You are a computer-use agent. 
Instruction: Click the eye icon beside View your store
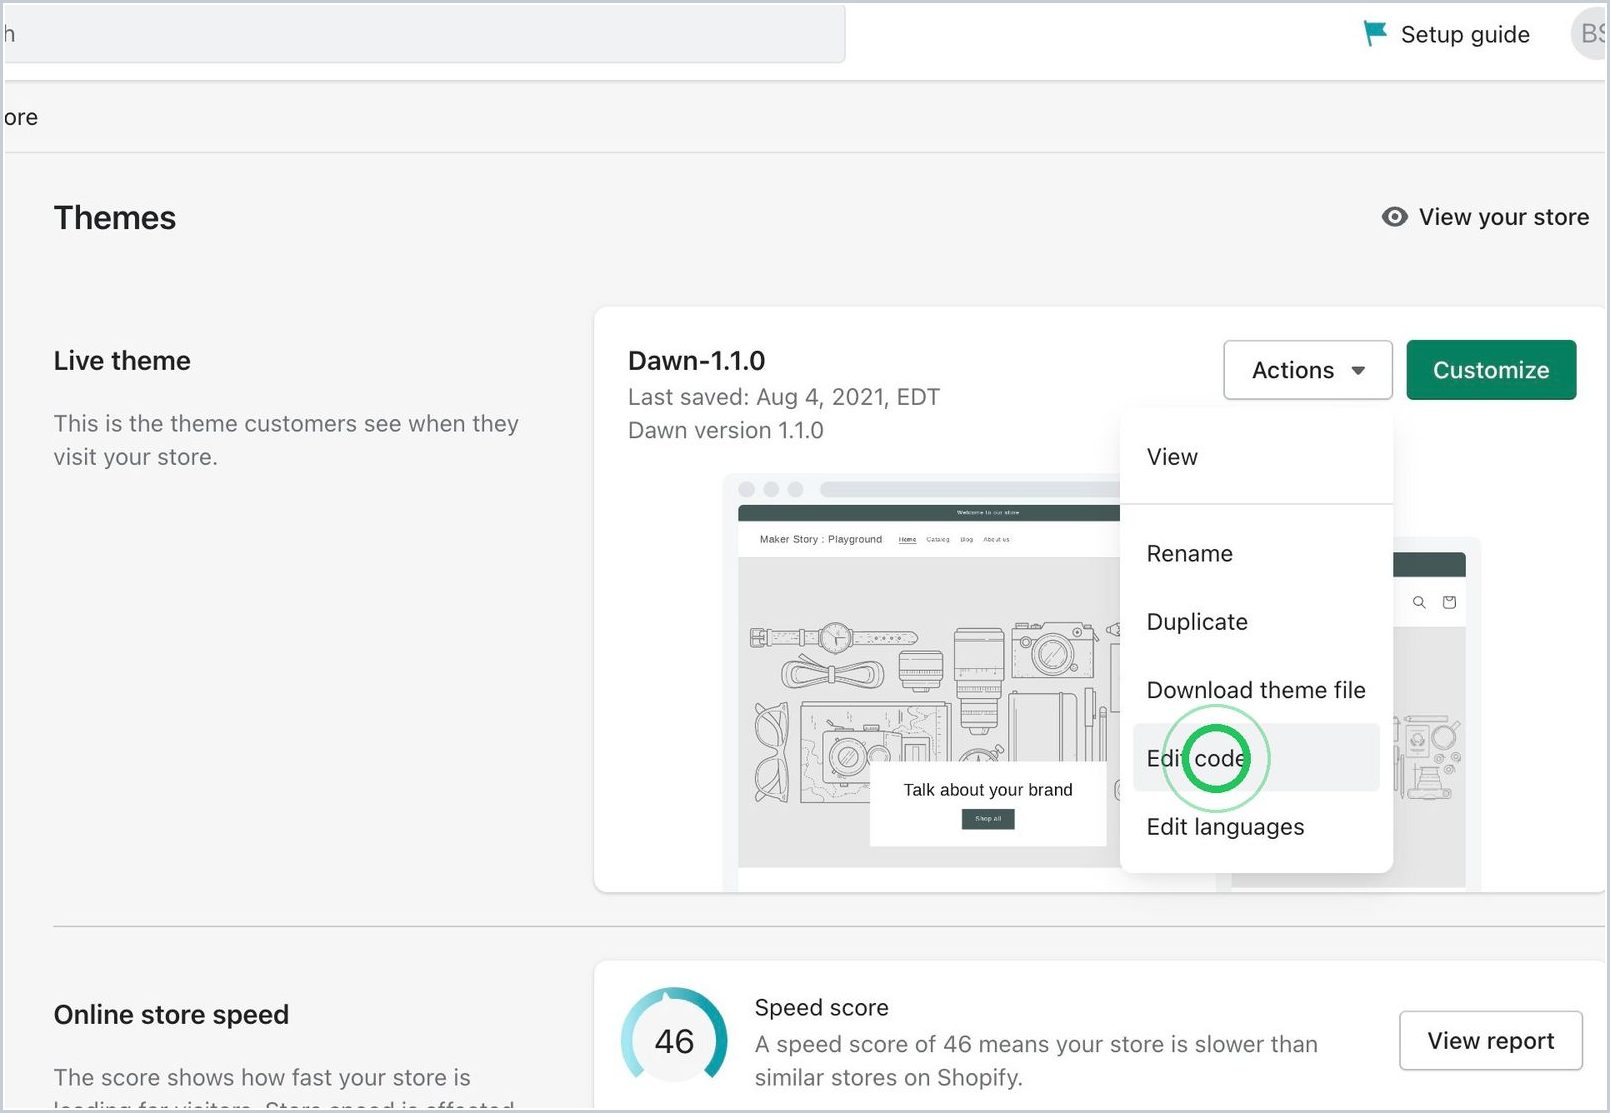(1394, 217)
